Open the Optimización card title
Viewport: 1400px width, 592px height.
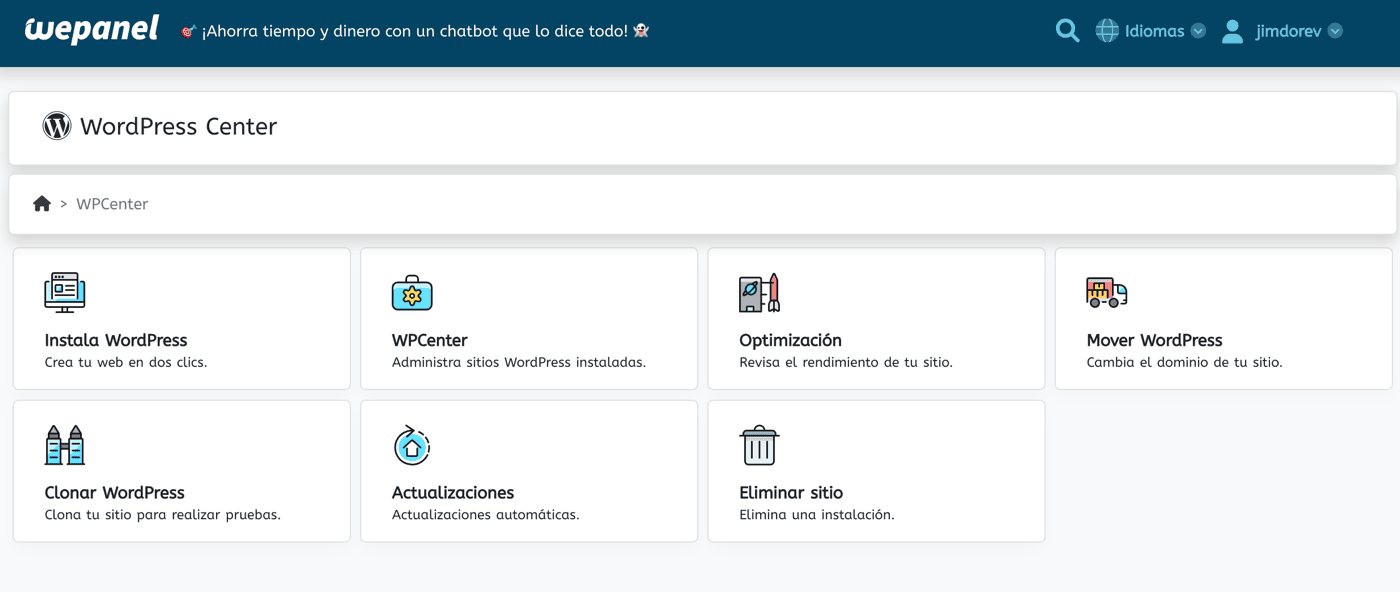(790, 340)
